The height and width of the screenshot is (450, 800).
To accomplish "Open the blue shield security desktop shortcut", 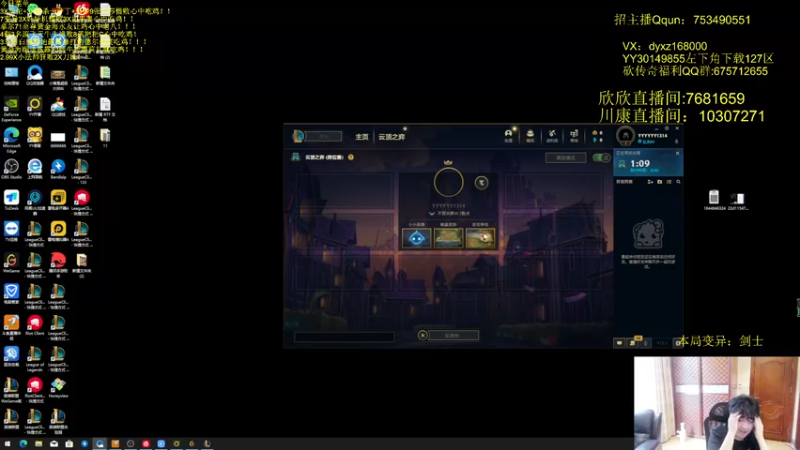I will point(11,294).
